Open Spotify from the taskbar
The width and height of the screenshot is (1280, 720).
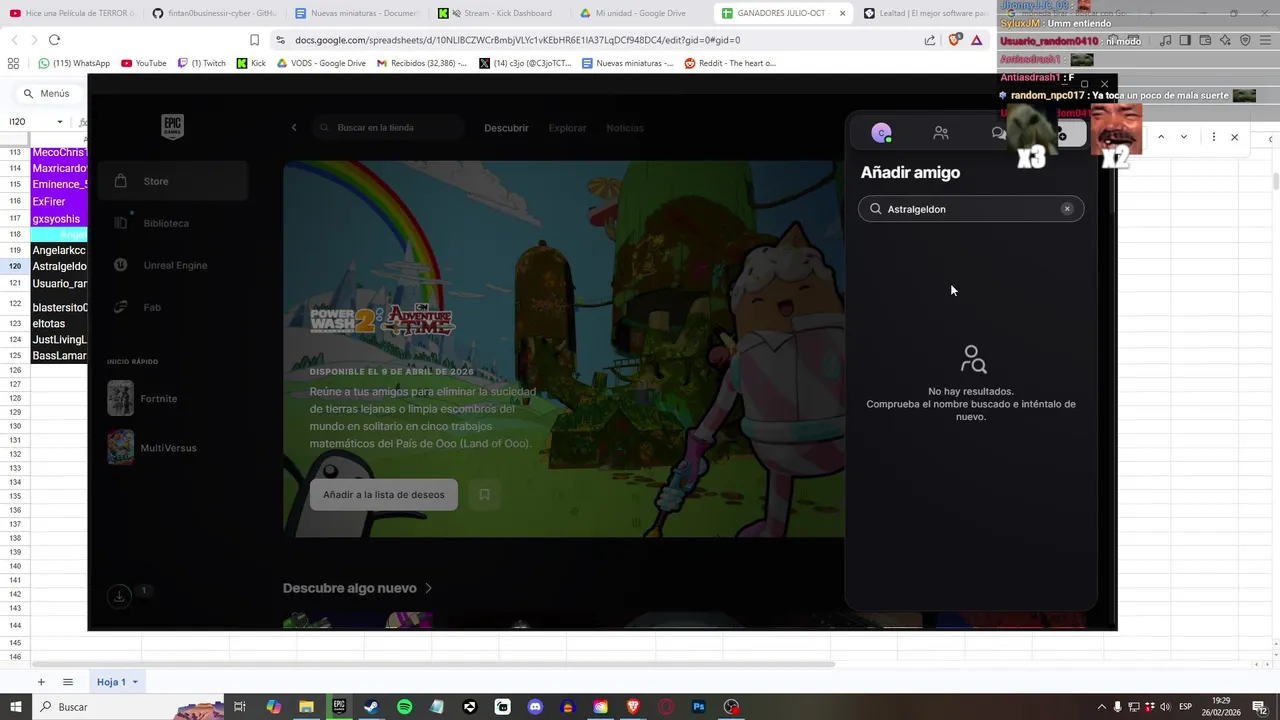click(x=404, y=707)
